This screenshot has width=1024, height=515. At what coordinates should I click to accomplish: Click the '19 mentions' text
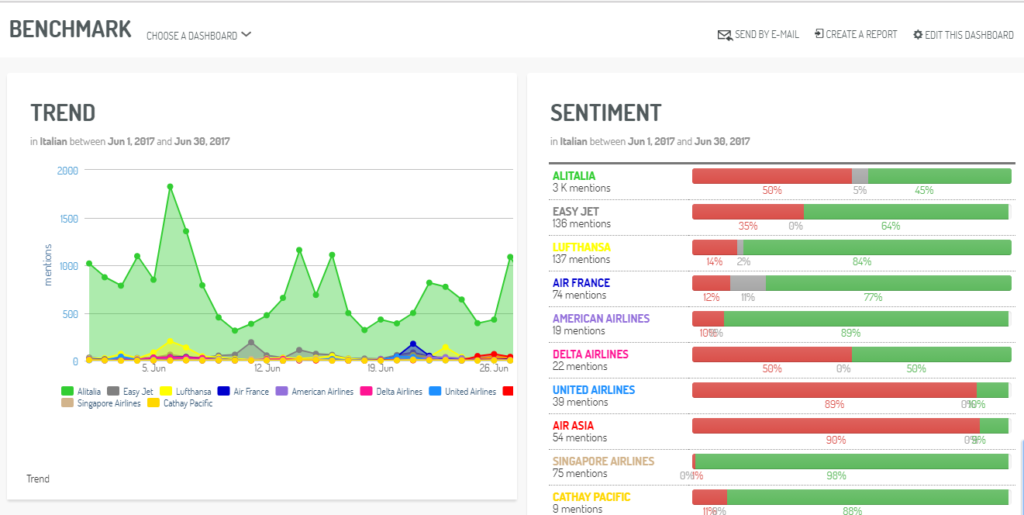pos(578,330)
